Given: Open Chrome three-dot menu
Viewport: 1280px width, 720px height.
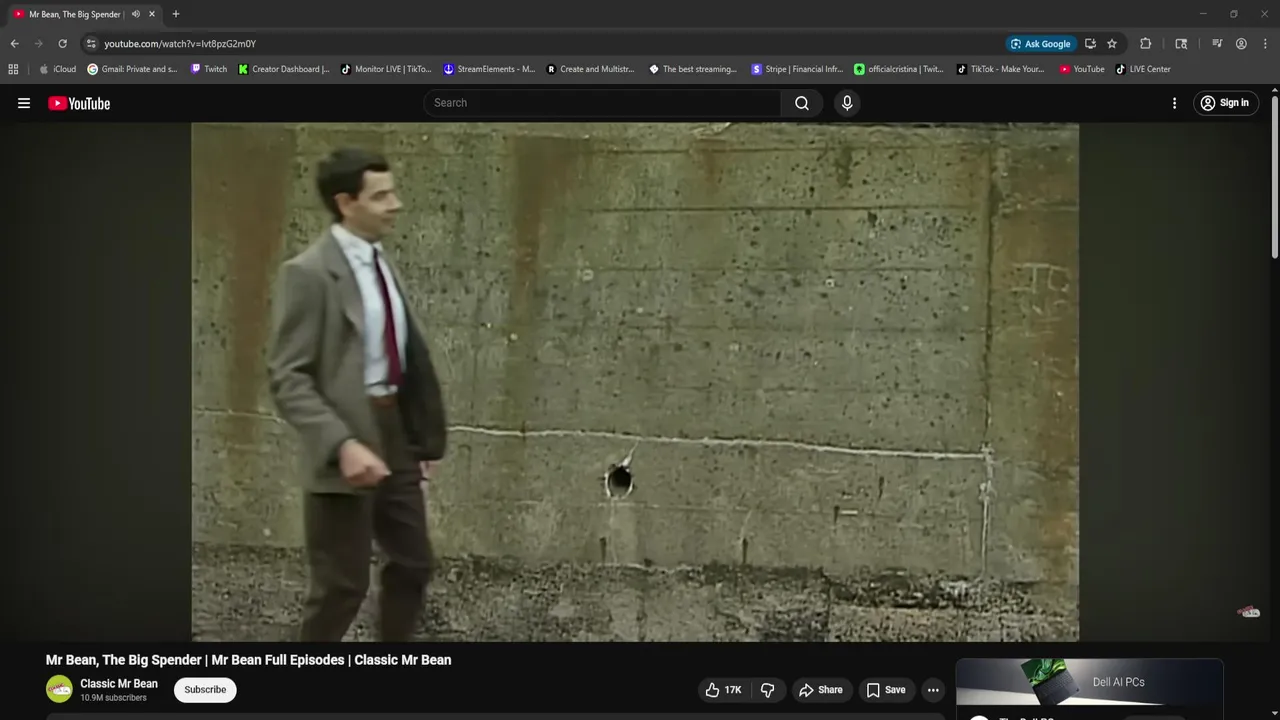Looking at the screenshot, I should pos(1266,44).
